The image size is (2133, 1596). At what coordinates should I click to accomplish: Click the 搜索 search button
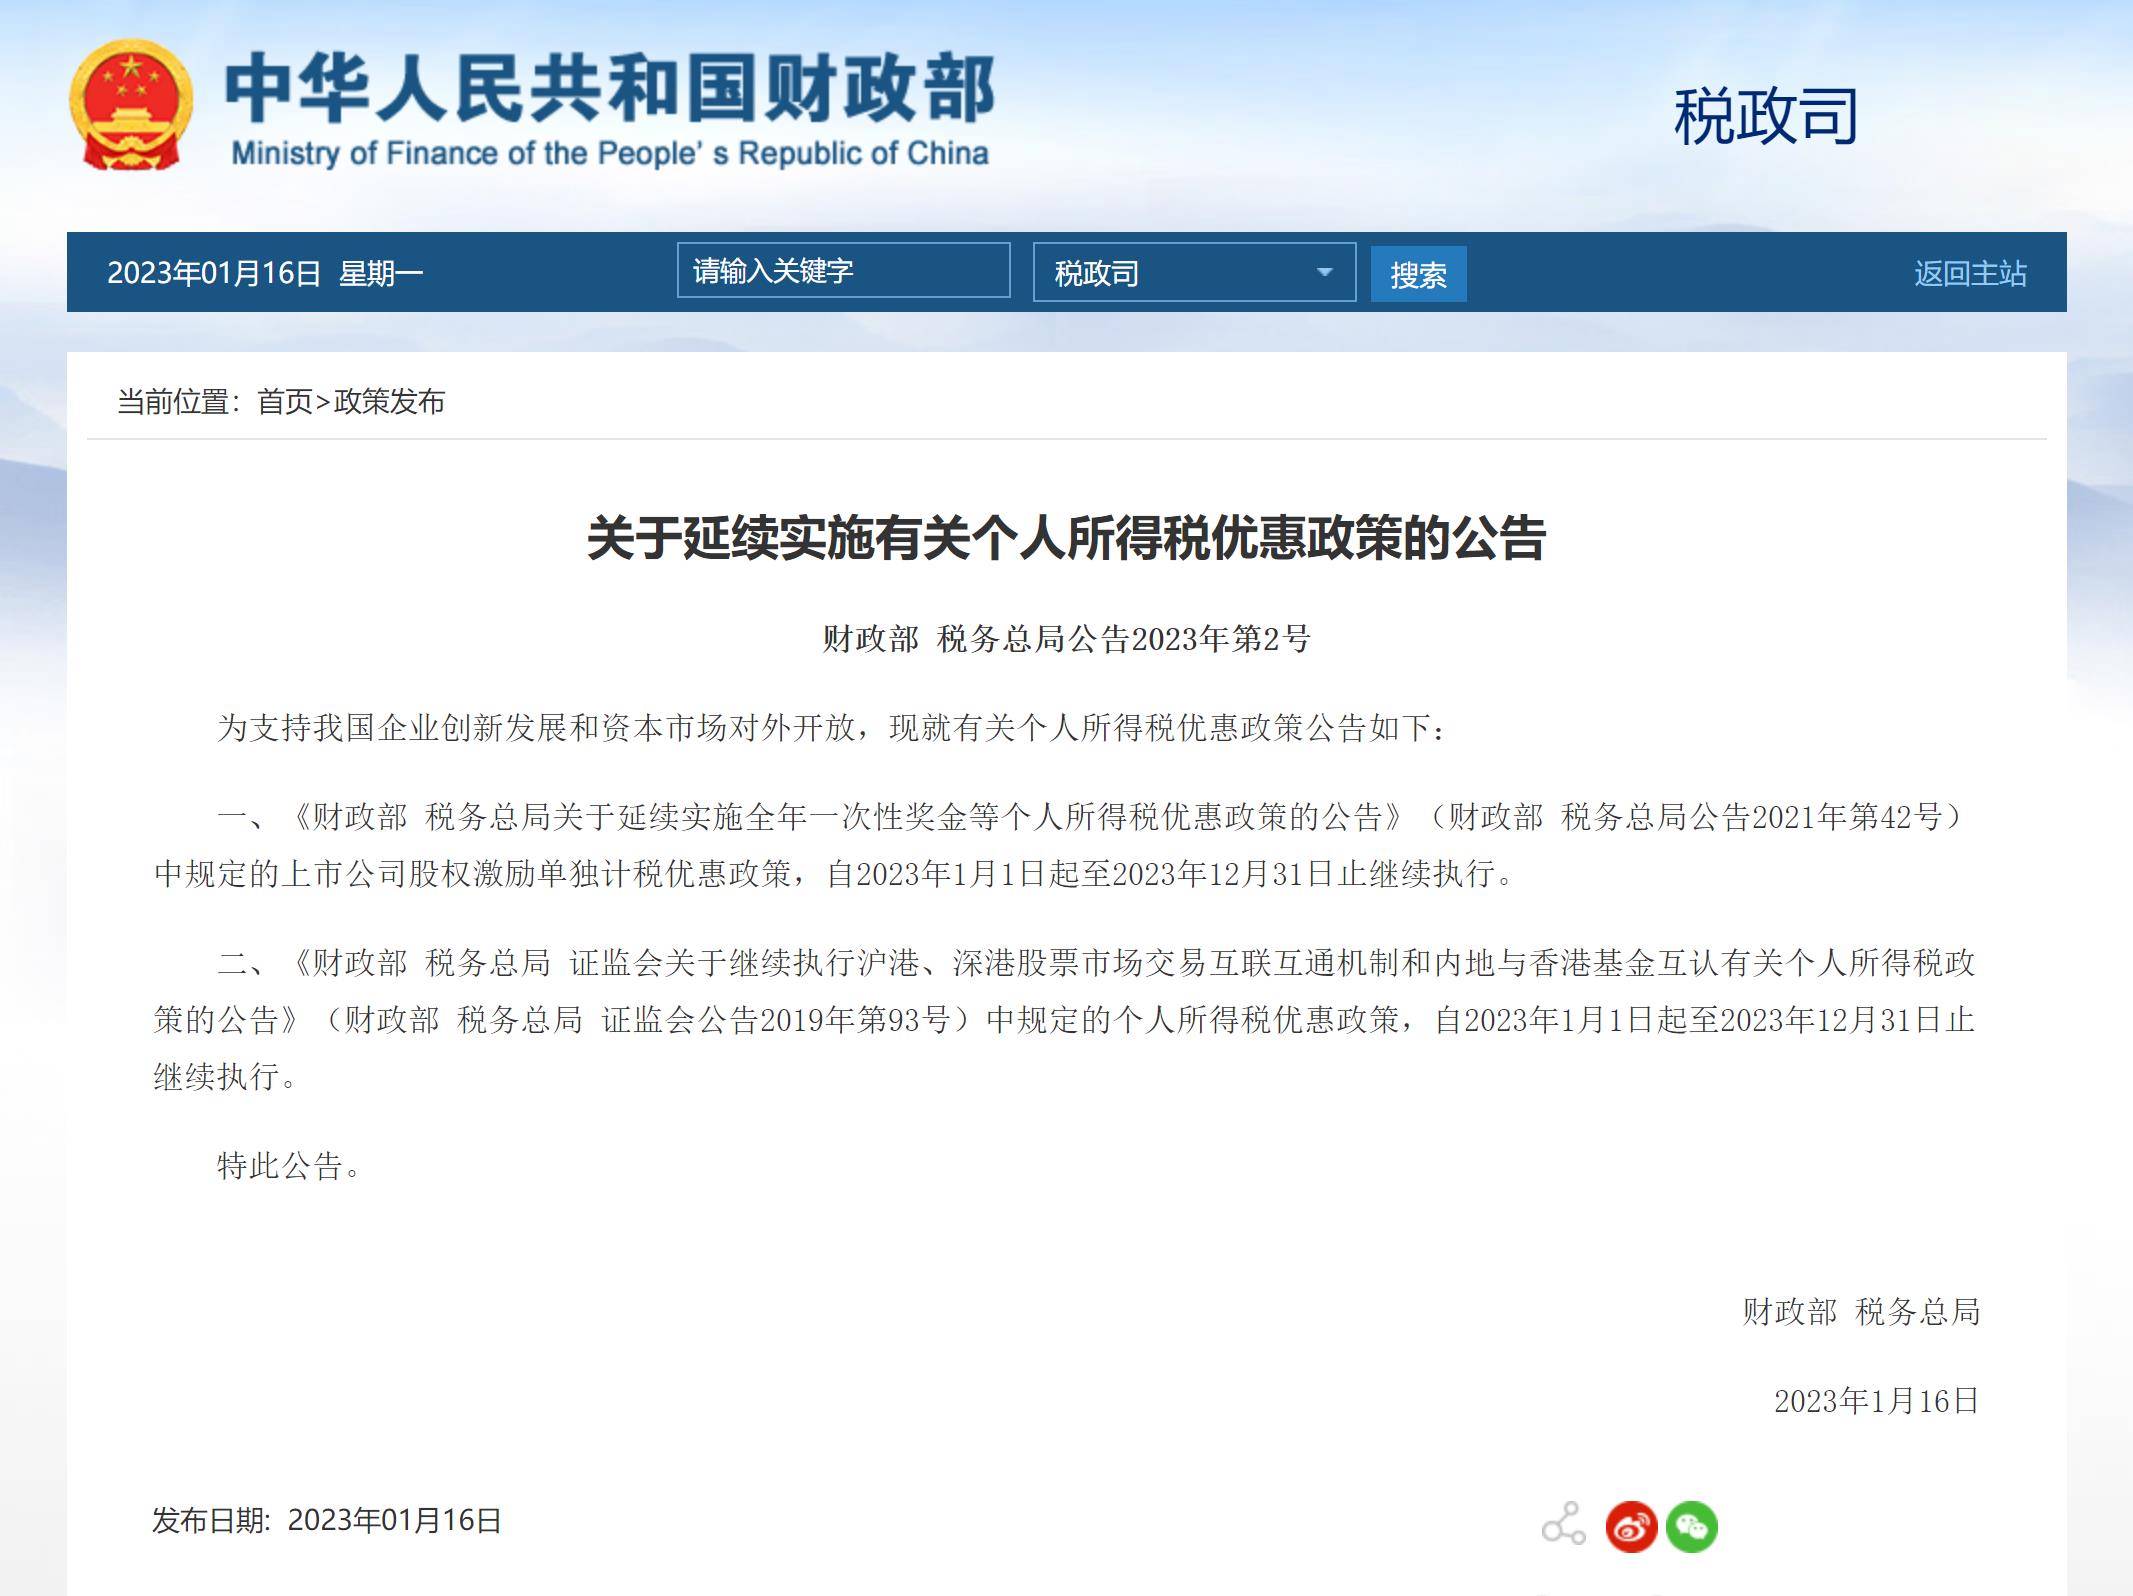click(1418, 274)
